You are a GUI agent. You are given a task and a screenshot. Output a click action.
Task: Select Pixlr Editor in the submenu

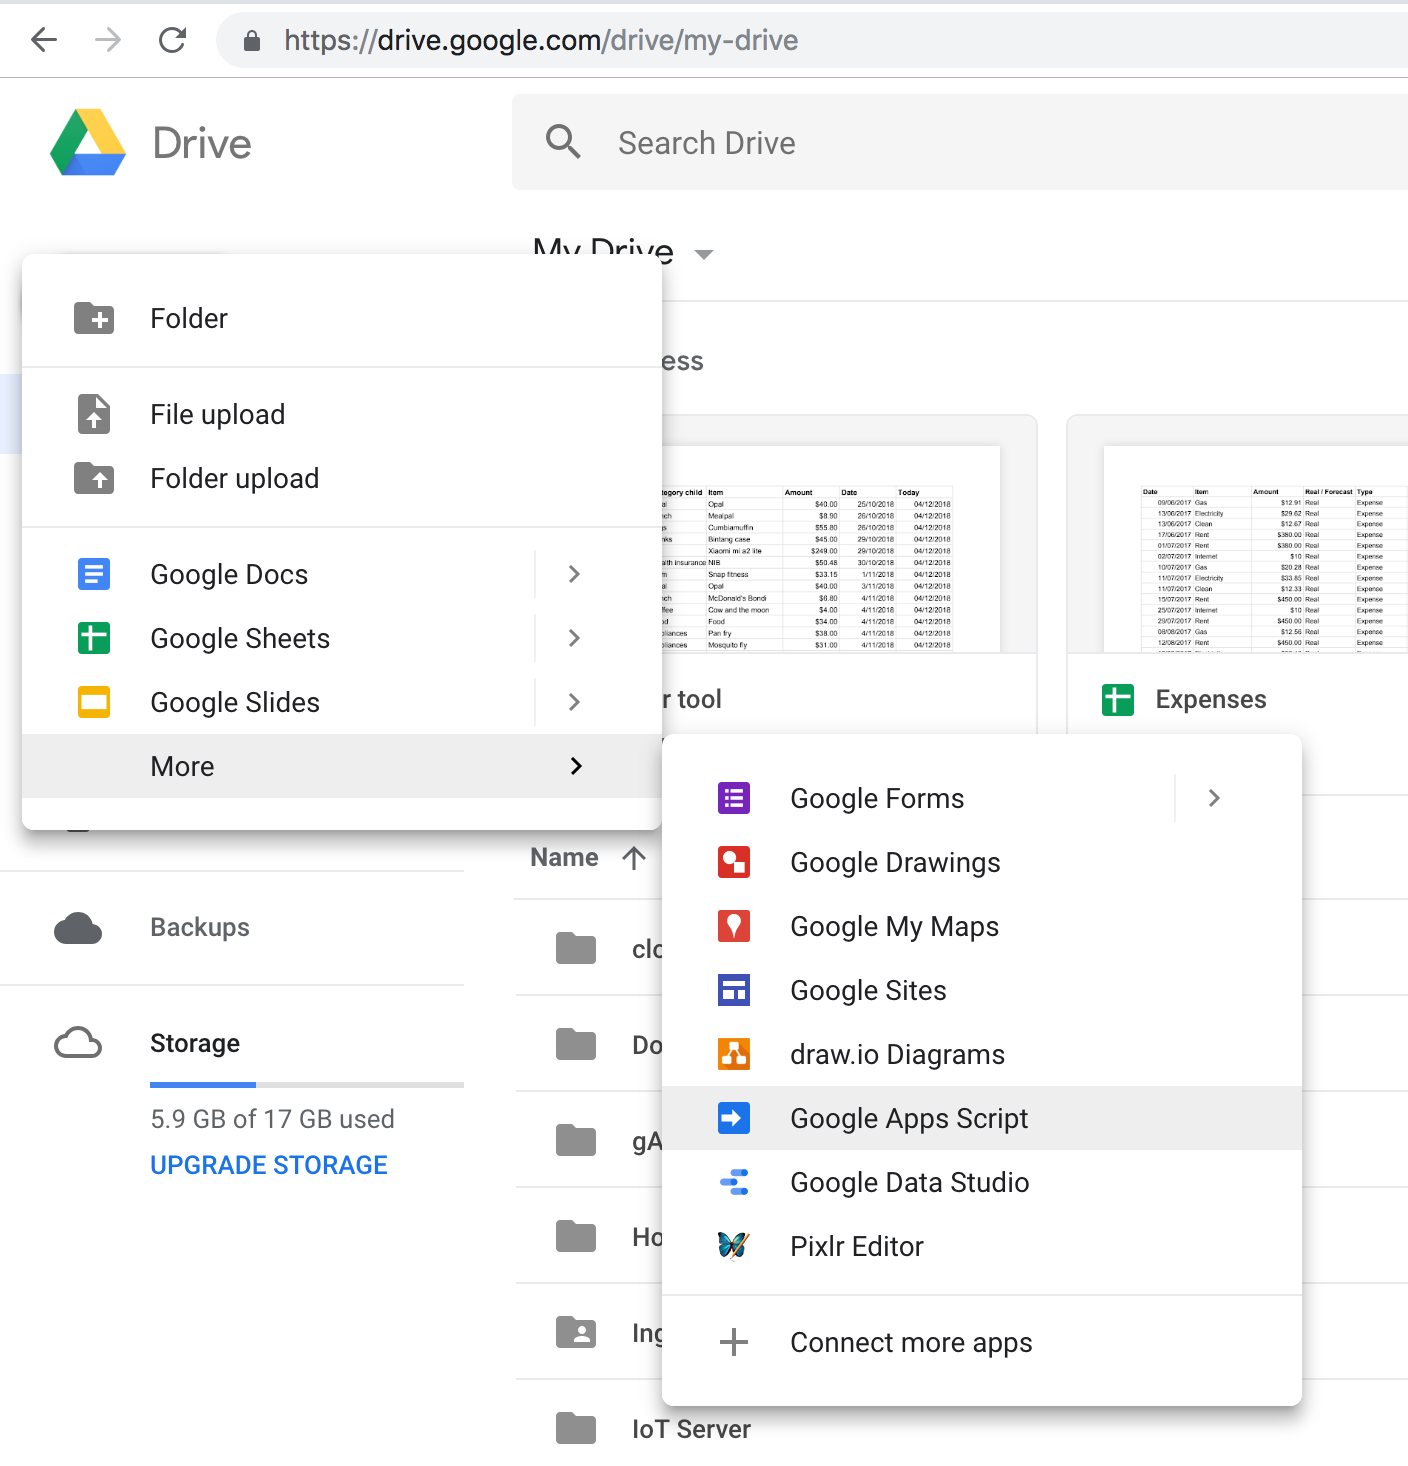(982, 1246)
